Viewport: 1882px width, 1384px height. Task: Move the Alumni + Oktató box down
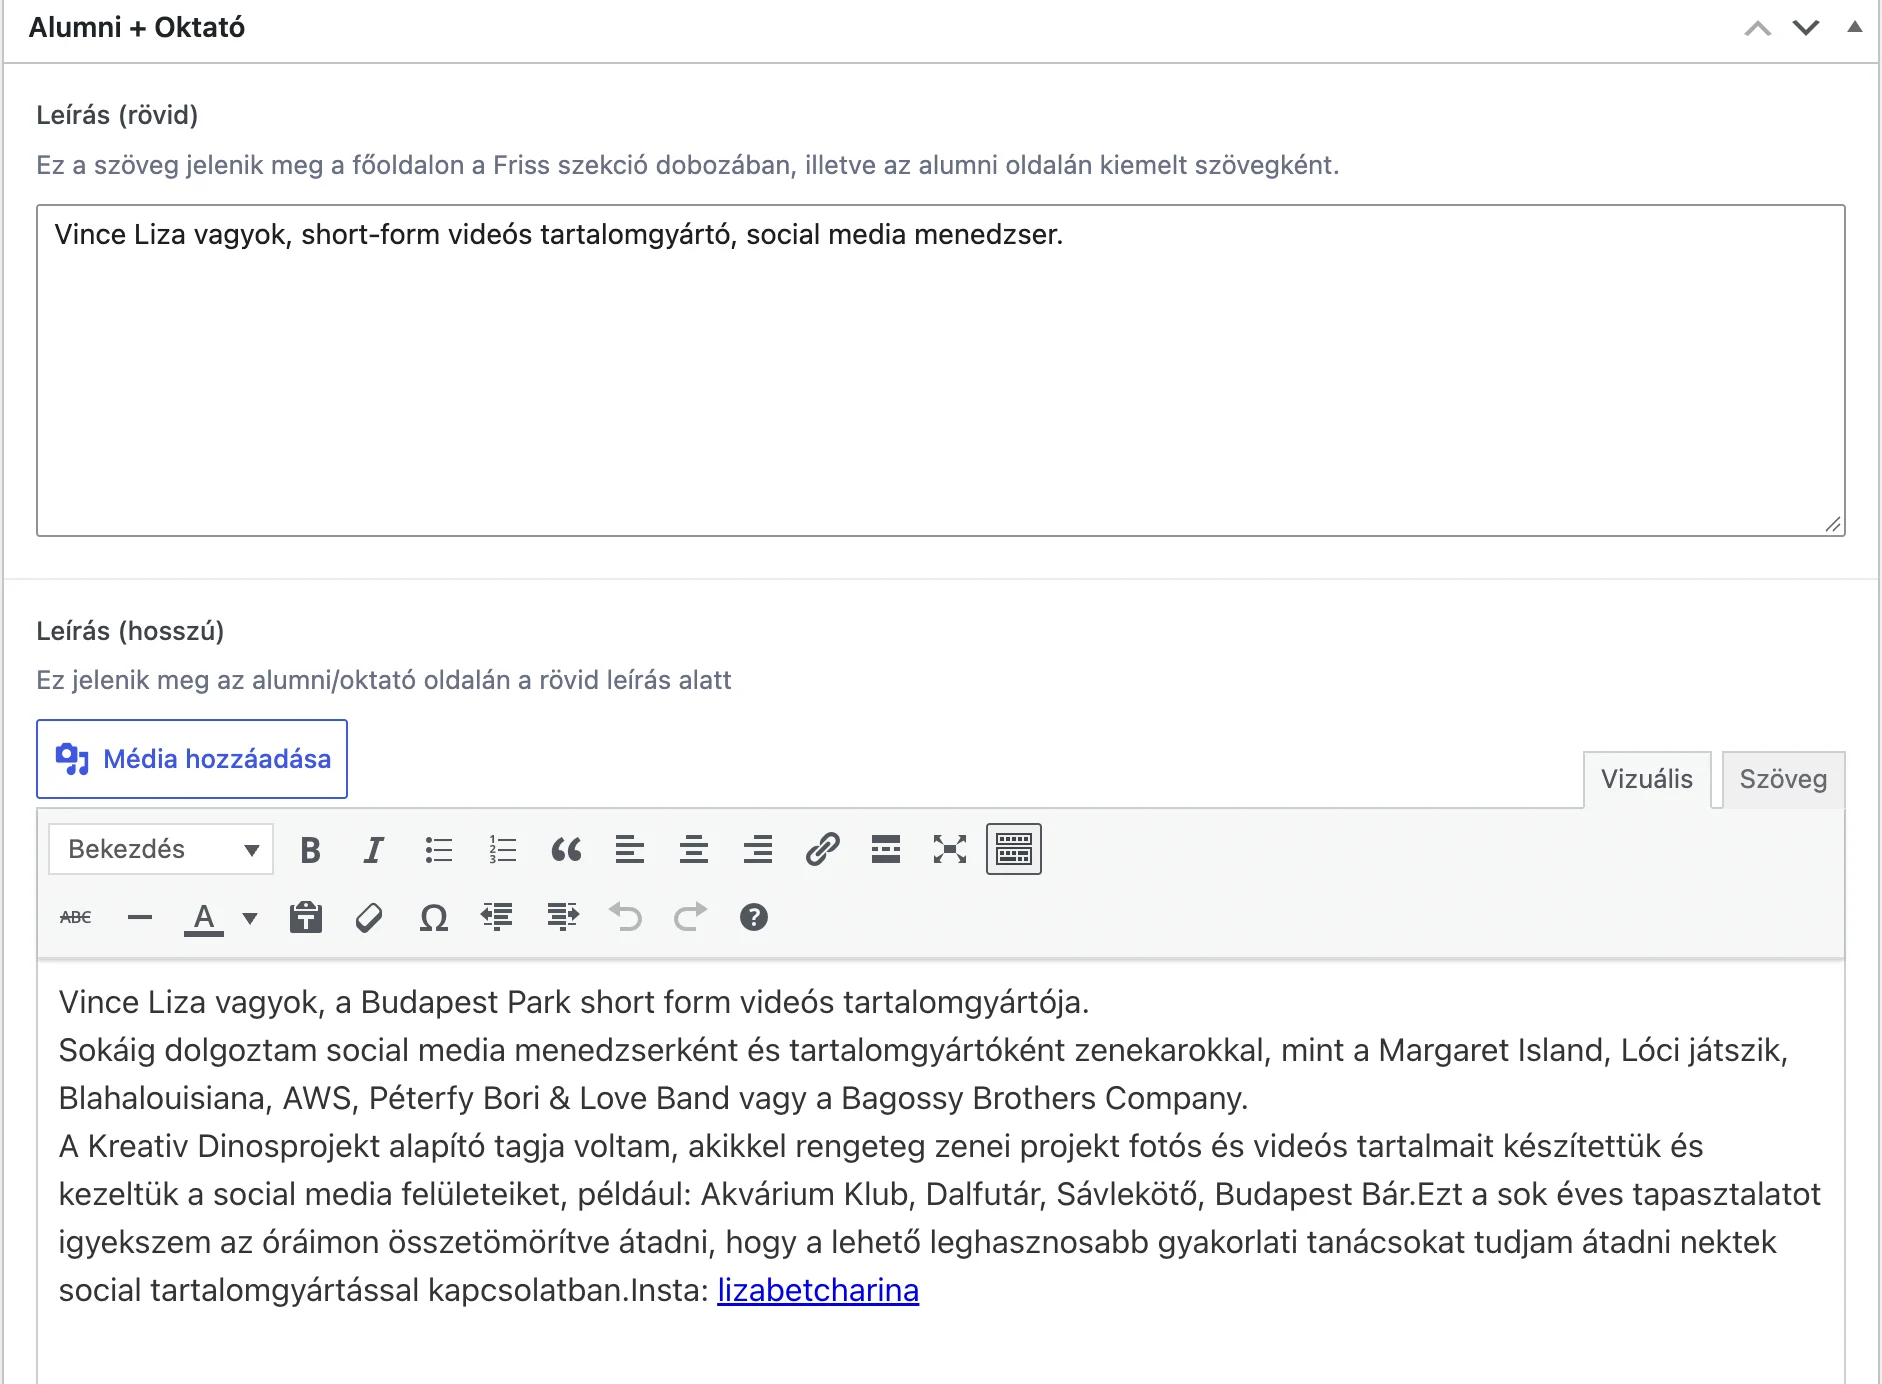(1806, 28)
